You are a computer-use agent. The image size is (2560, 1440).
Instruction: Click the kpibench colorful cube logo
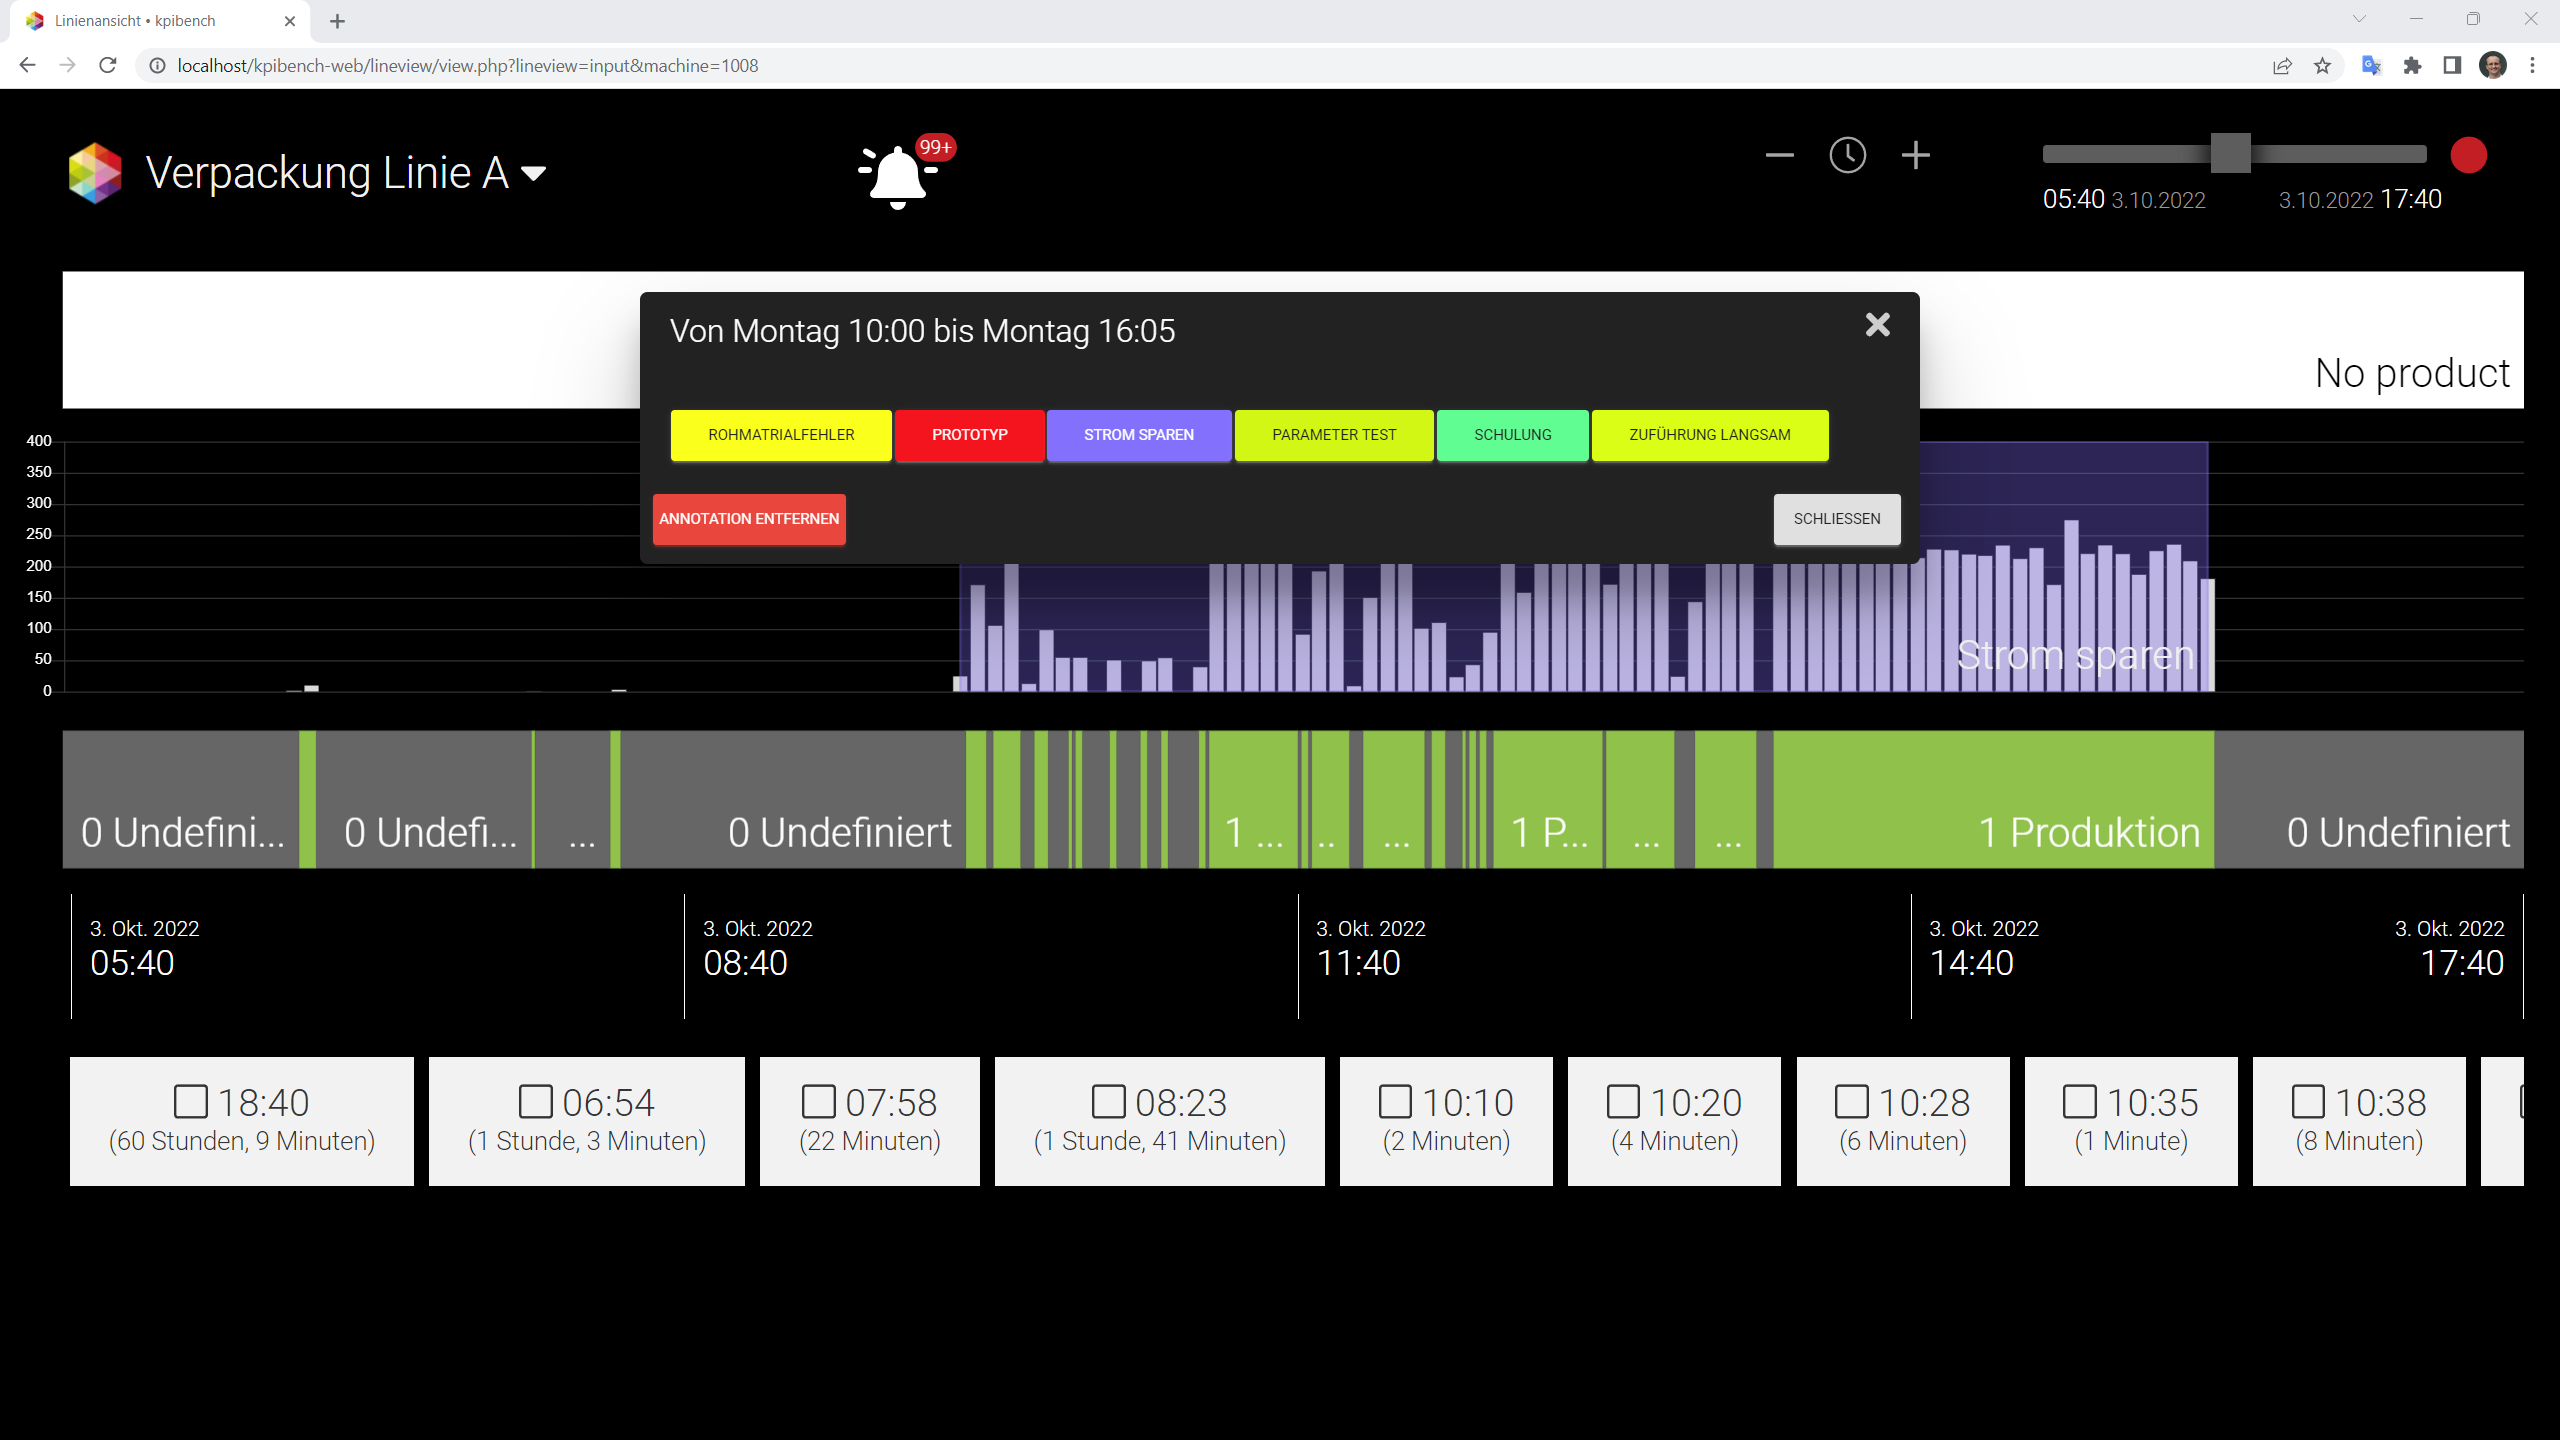[x=95, y=173]
